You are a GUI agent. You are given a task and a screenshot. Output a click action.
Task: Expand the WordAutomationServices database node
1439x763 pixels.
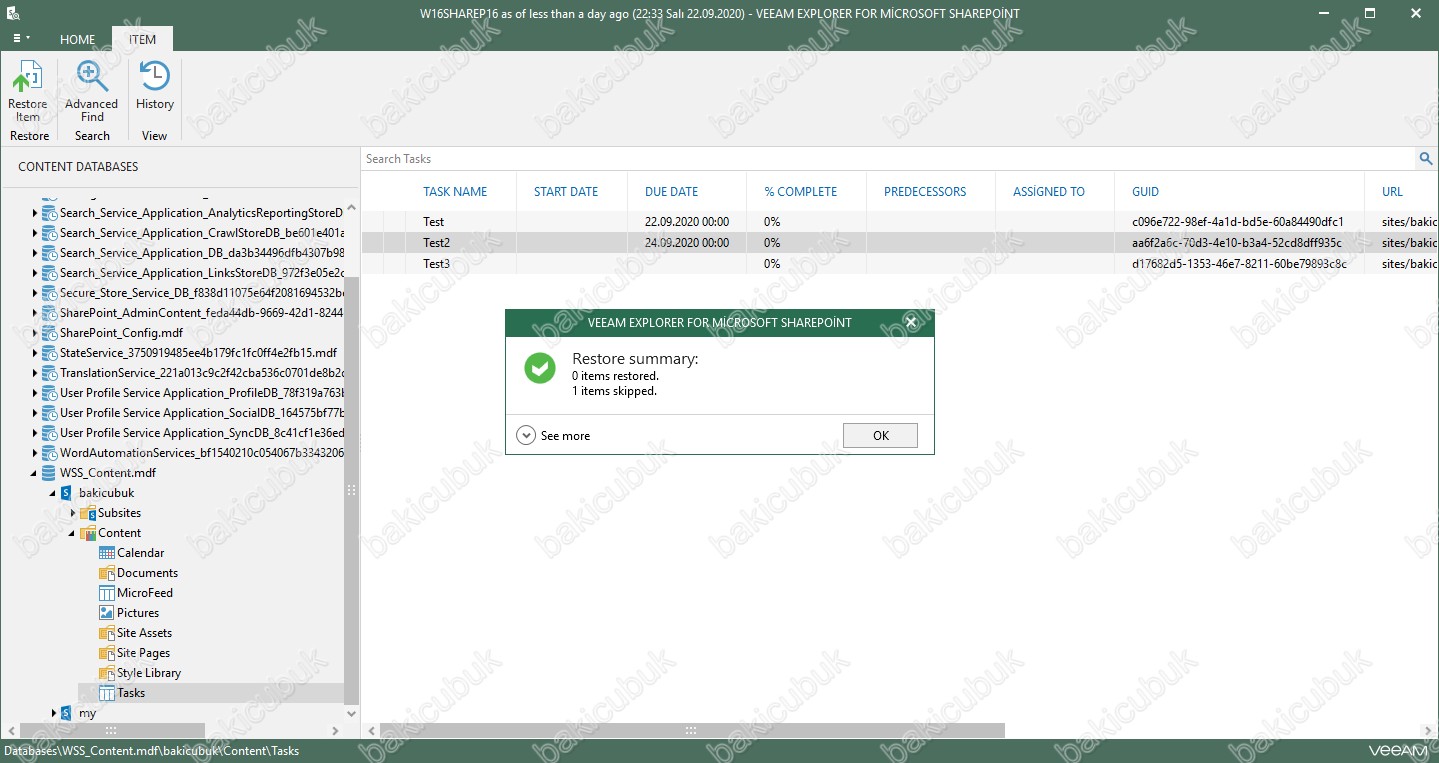35,453
